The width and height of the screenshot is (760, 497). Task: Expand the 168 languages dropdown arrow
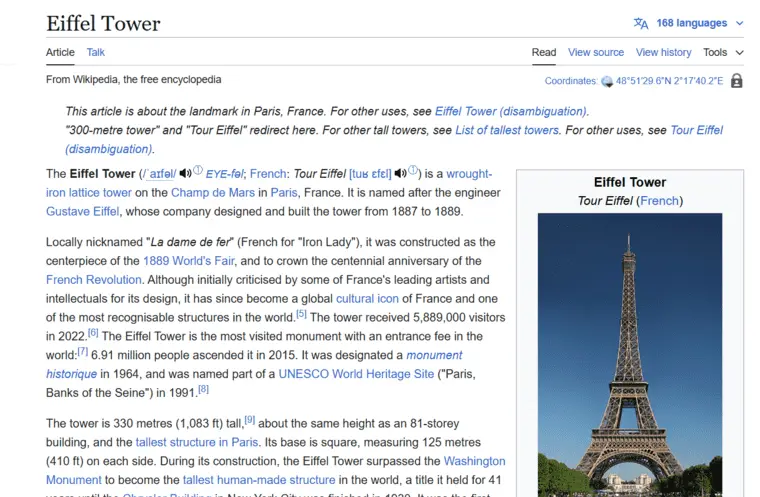point(739,23)
